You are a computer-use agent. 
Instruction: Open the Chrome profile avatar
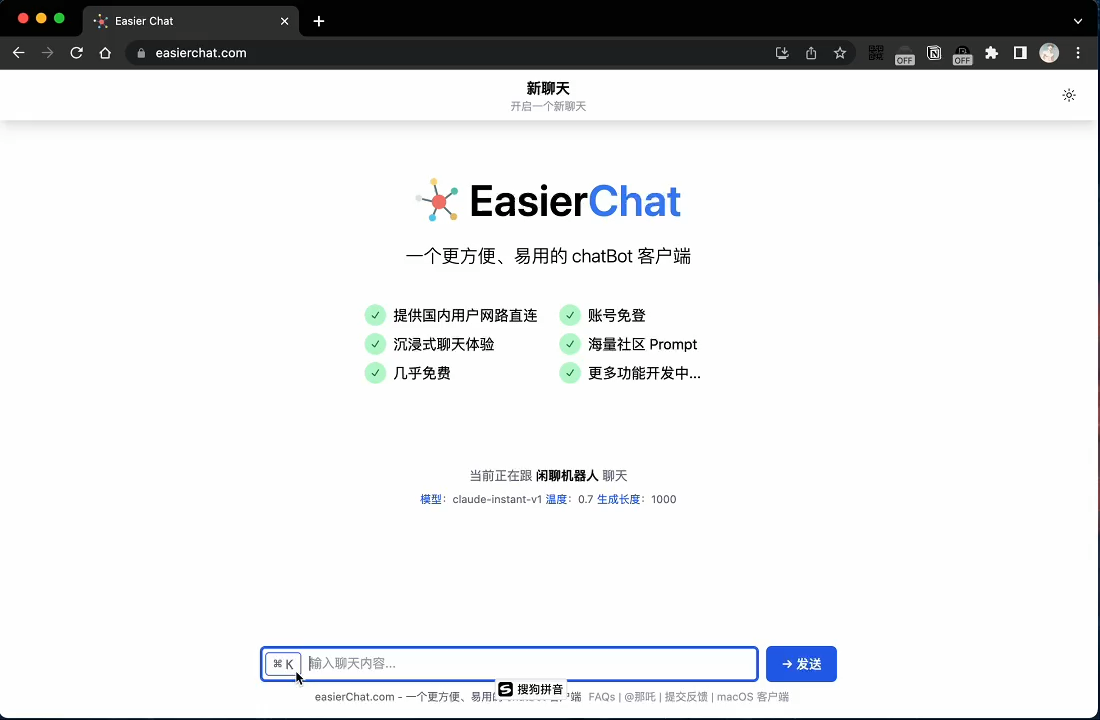pos(1049,53)
